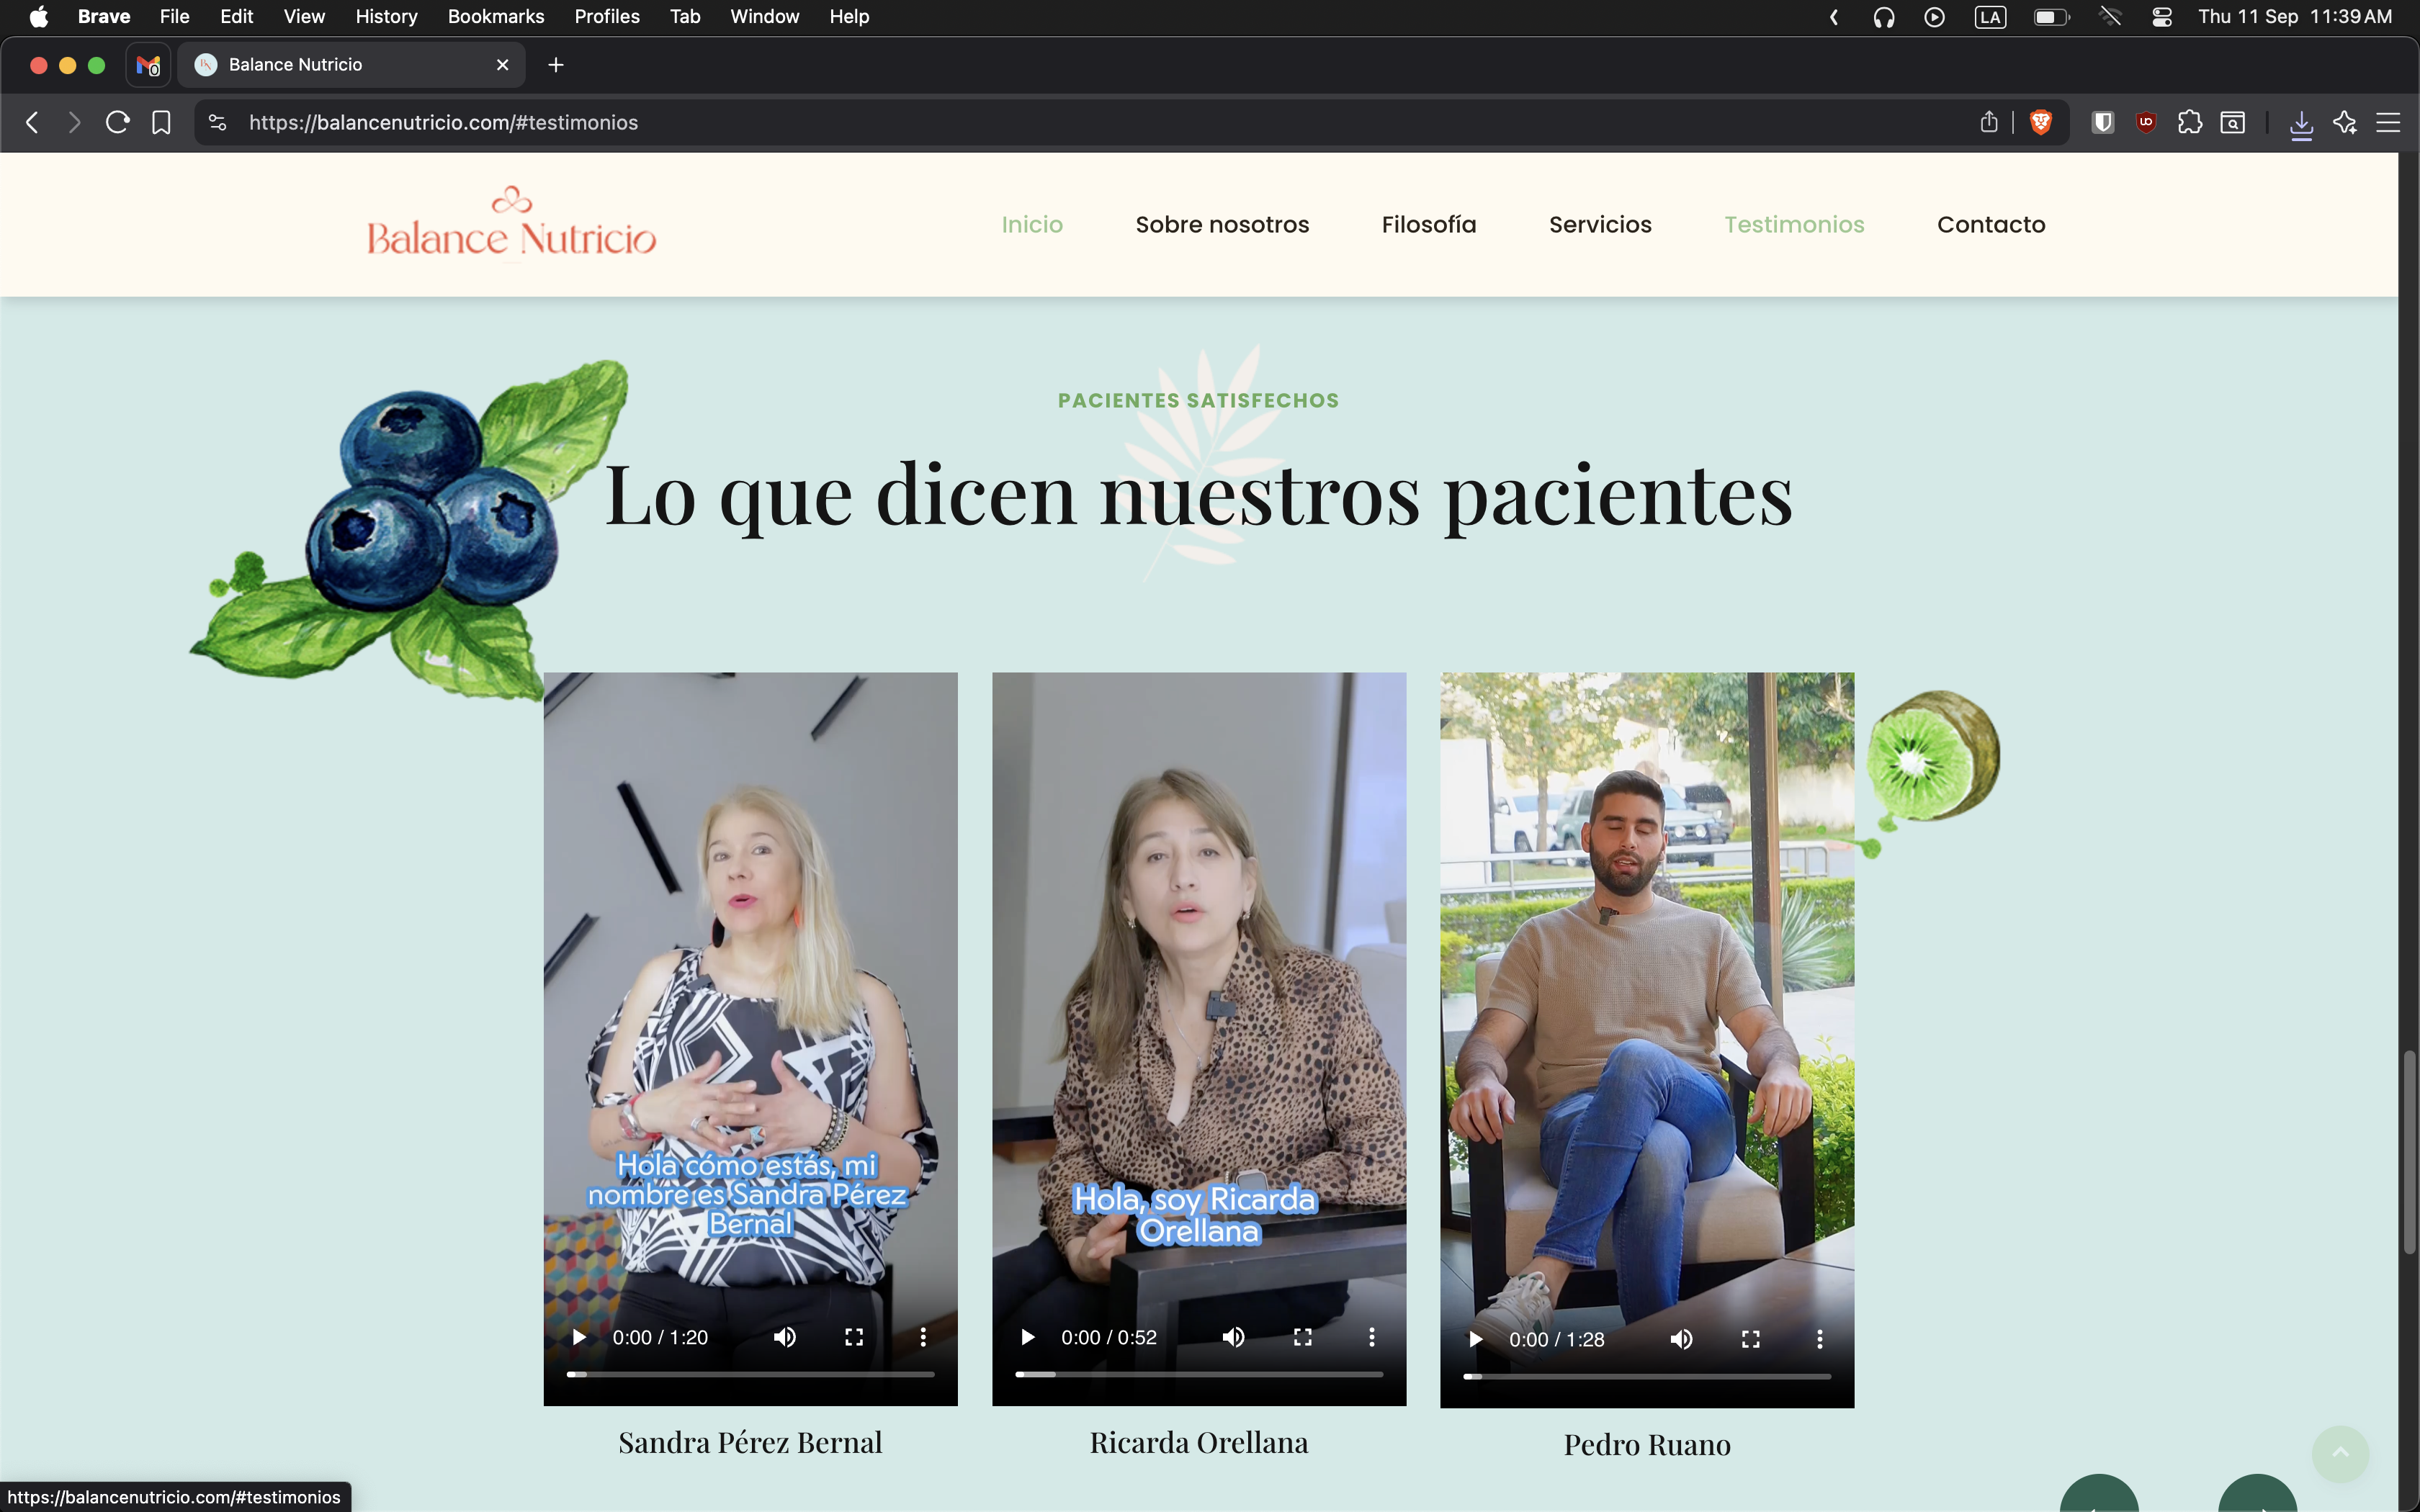Open the browser extensions puzzle icon
Image resolution: width=2420 pixels, height=1512 pixels.
2189,122
